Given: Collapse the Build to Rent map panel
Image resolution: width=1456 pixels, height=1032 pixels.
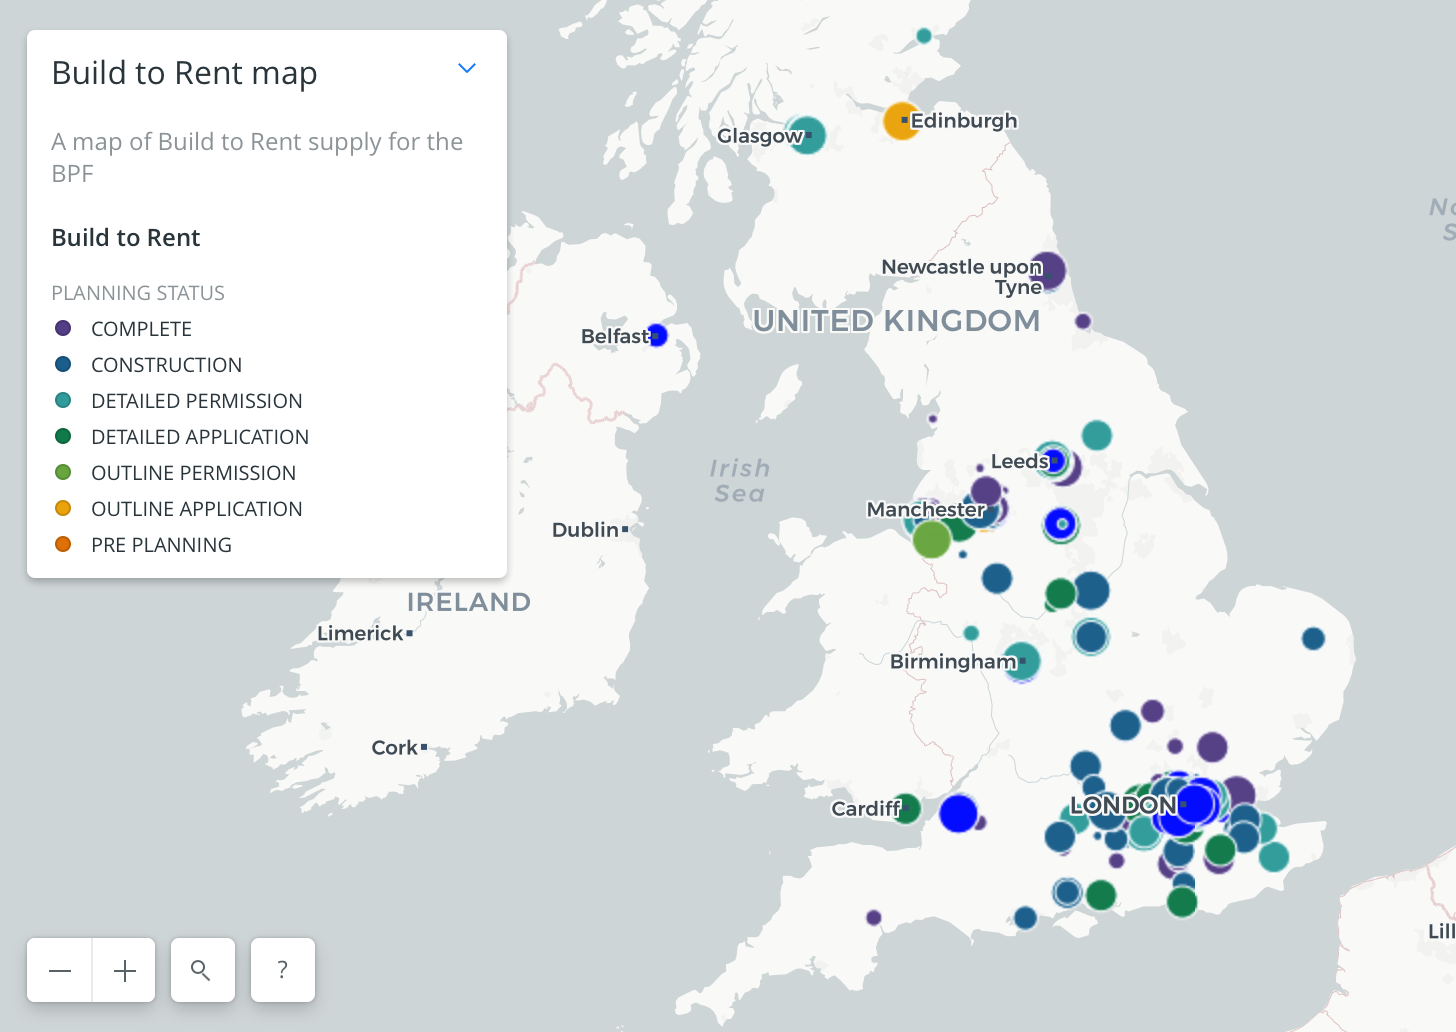Looking at the screenshot, I should pos(466,69).
